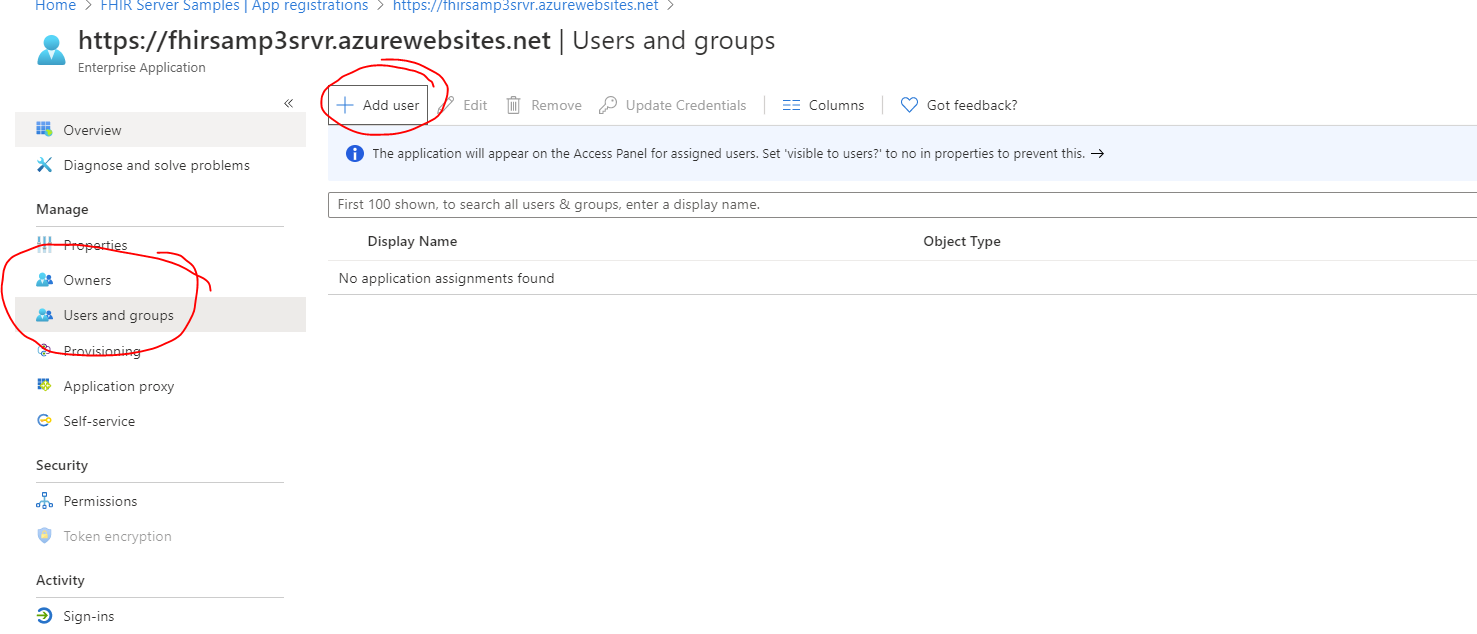Open the Overview page
This screenshot has width=1477, height=634.
[92, 129]
